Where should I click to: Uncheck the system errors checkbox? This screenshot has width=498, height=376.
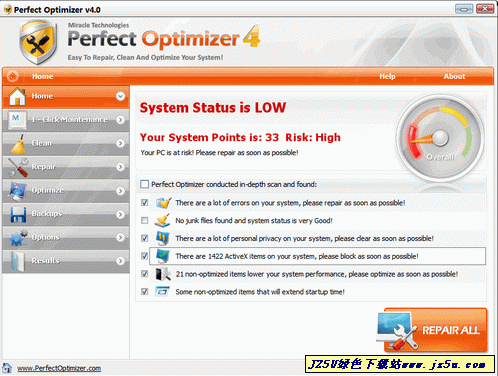tap(144, 203)
